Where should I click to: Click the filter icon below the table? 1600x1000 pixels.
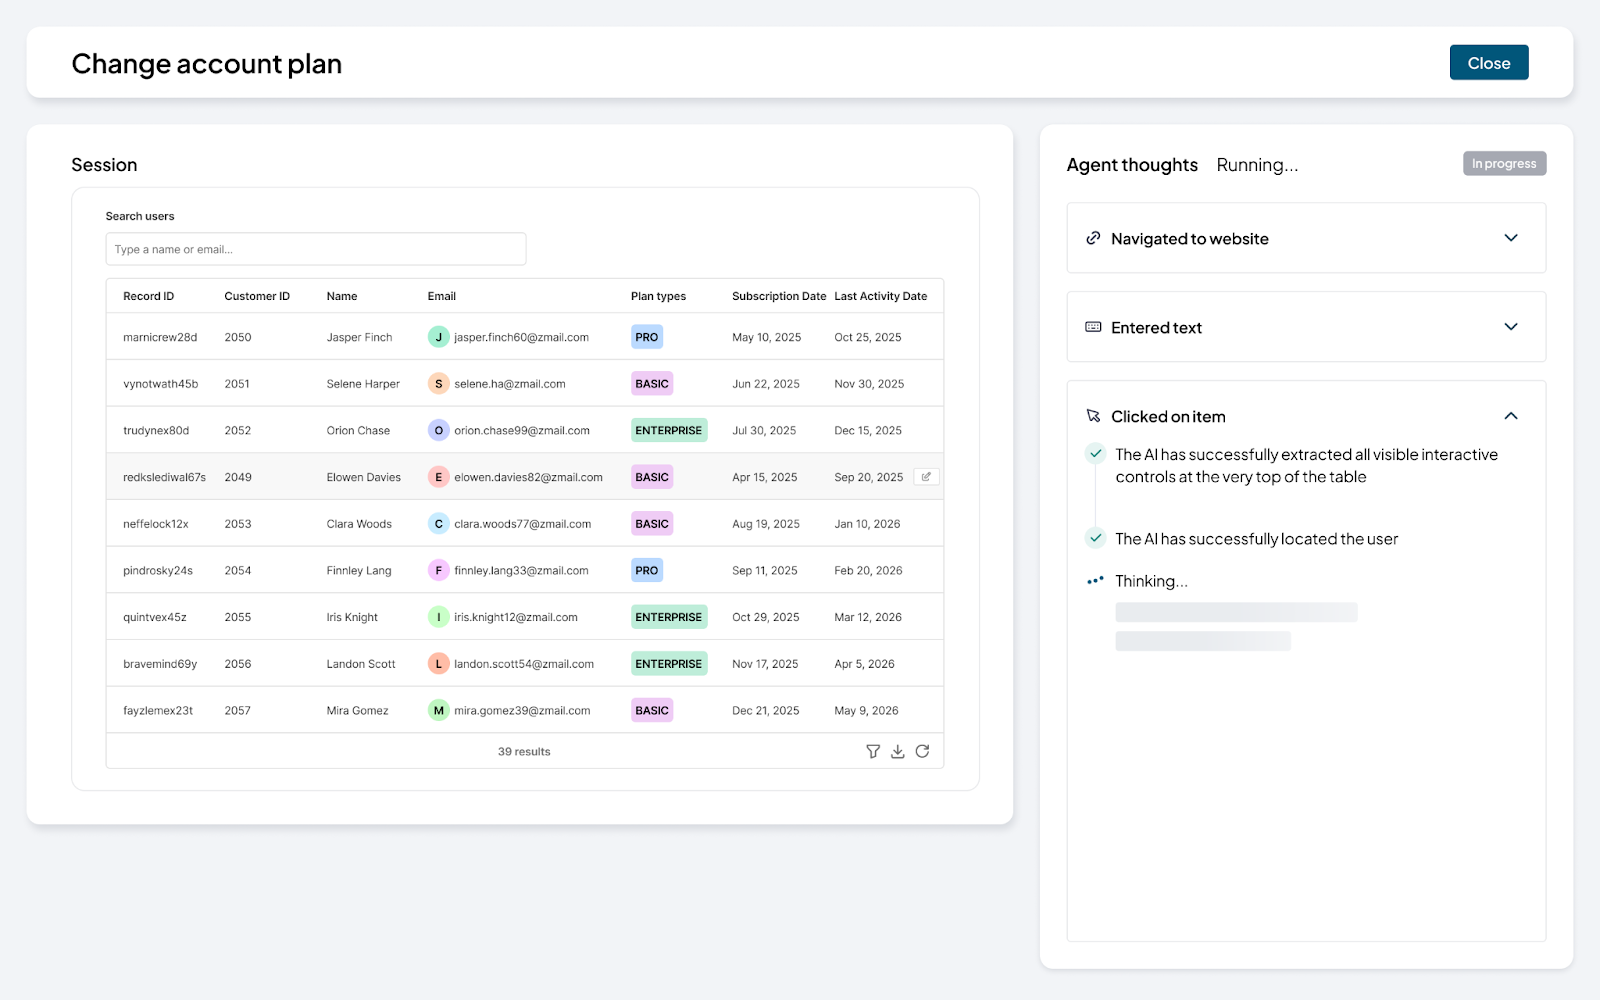click(x=873, y=752)
